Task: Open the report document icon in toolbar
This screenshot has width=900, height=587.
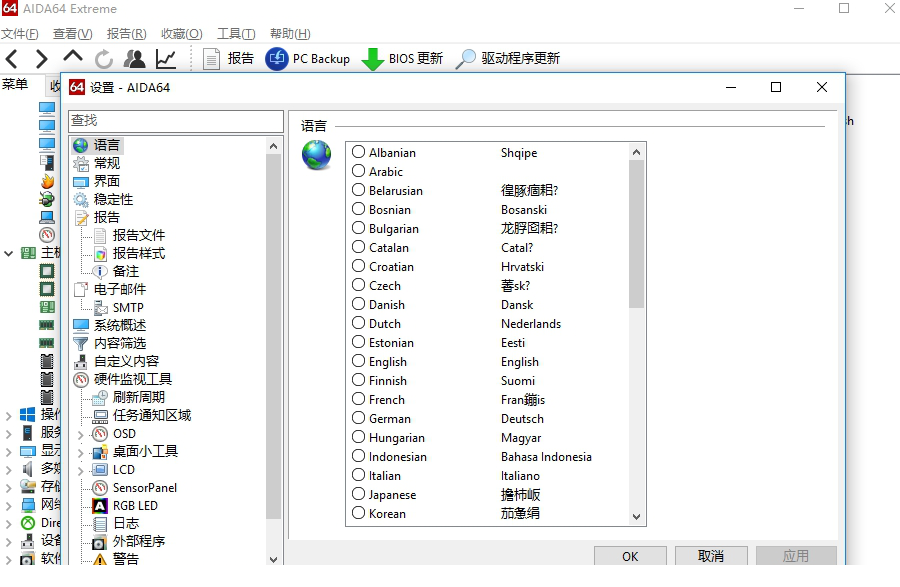Action: click(x=212, y=59)
